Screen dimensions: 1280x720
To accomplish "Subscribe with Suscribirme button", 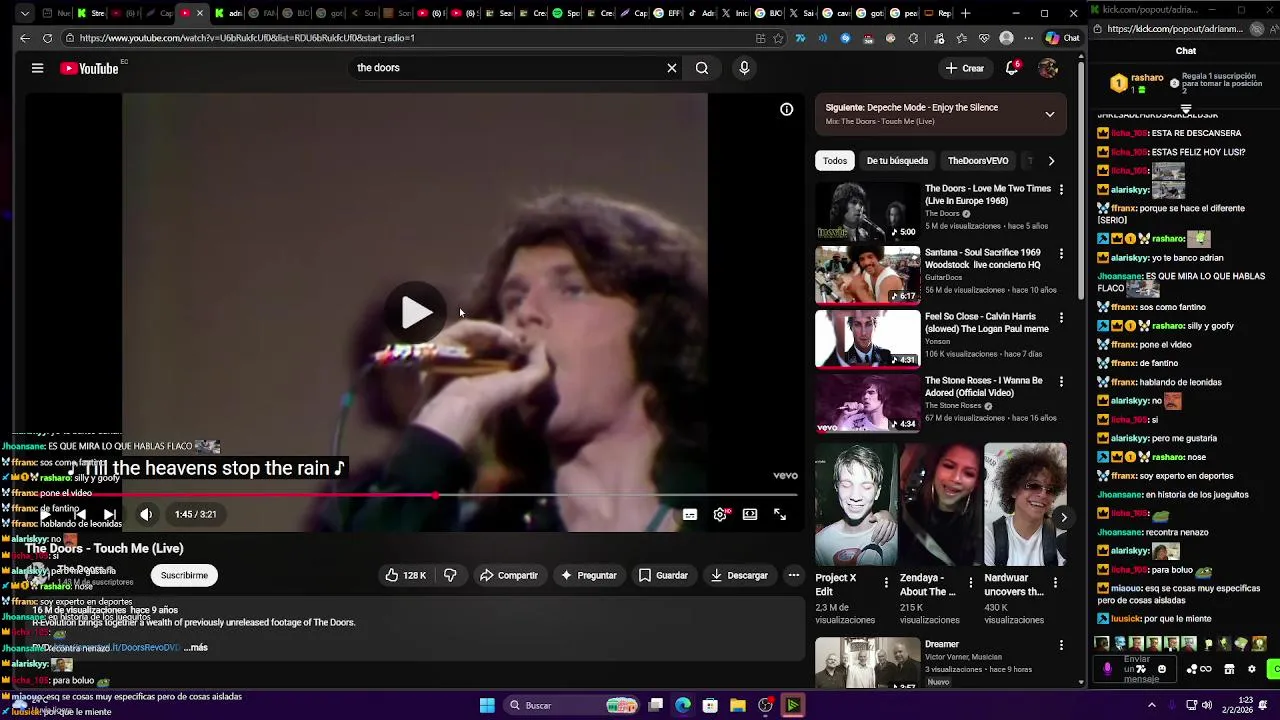I will tap(184, 575).
